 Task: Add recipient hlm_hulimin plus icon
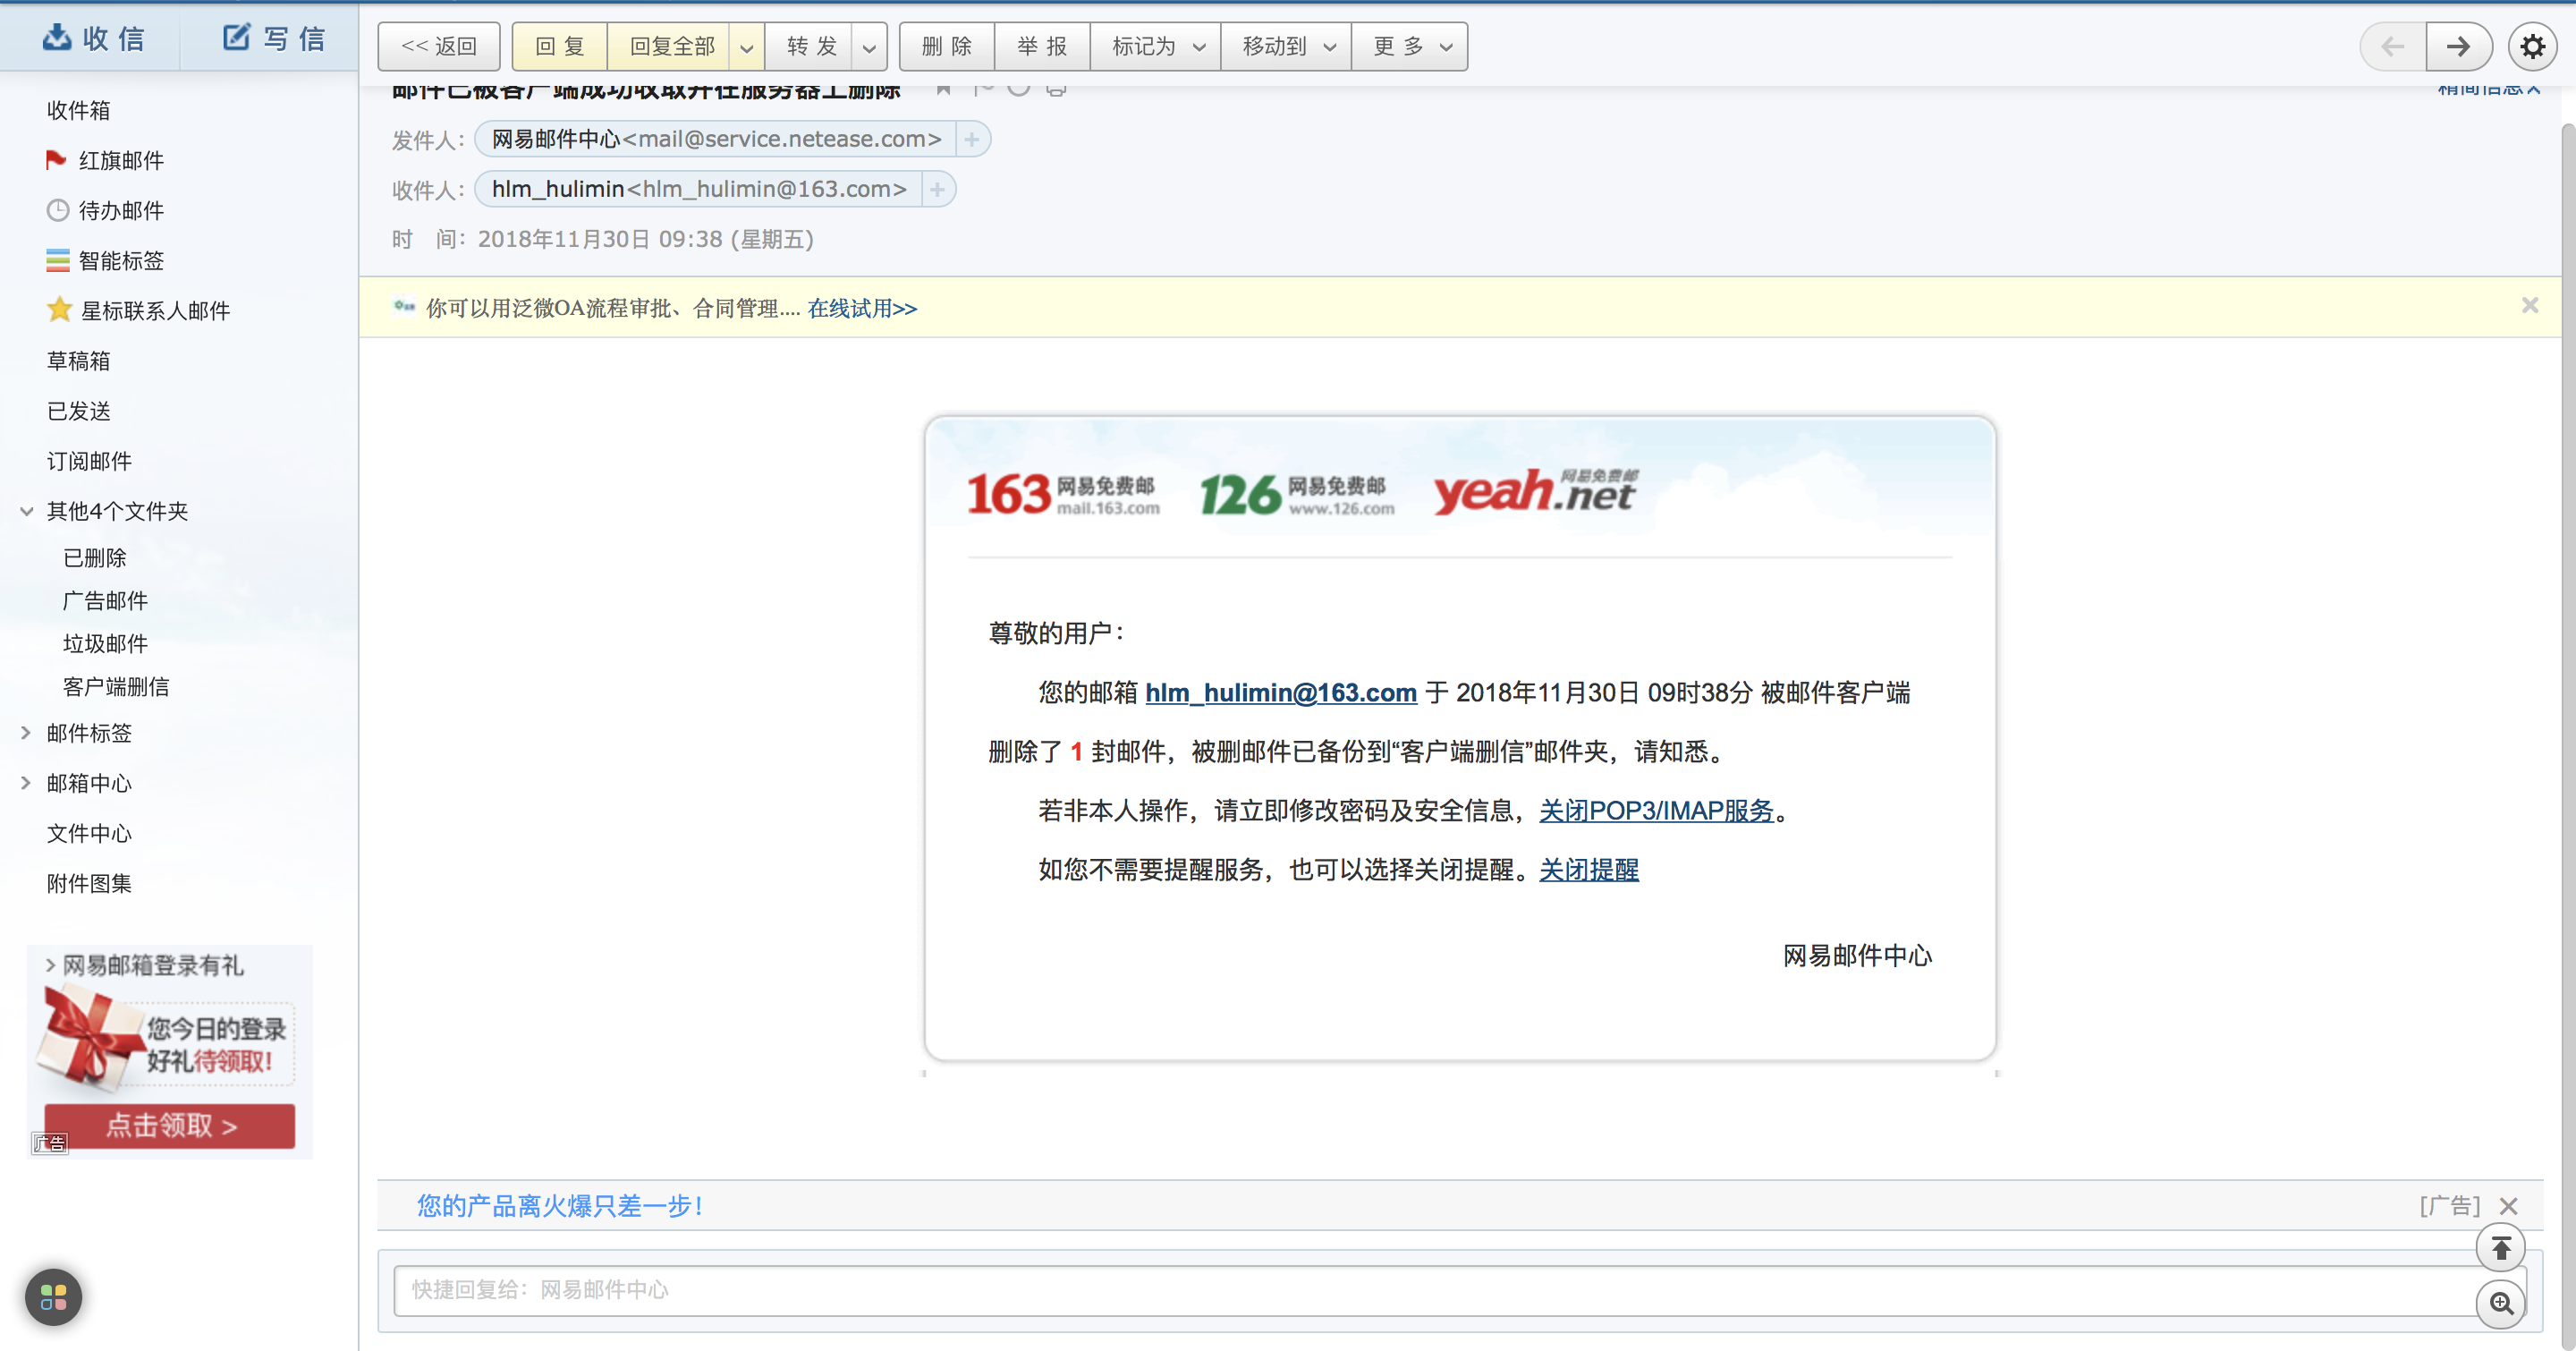tap(937, 189)
